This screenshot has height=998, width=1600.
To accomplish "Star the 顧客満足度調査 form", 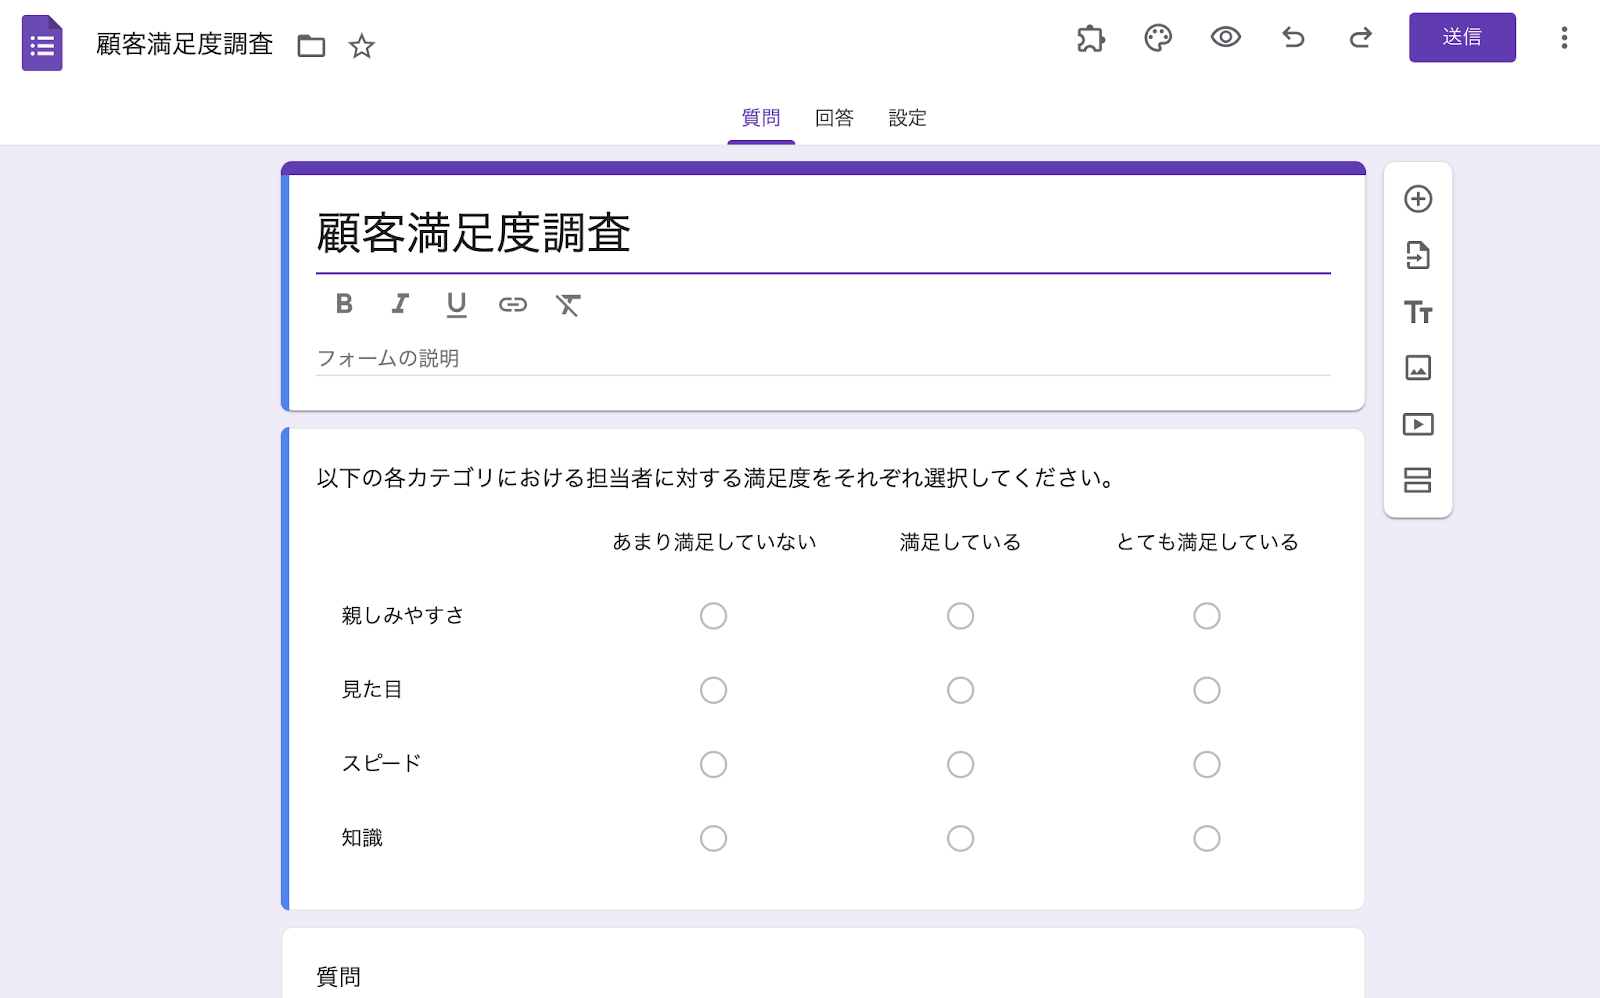I will tap(362, 46).
